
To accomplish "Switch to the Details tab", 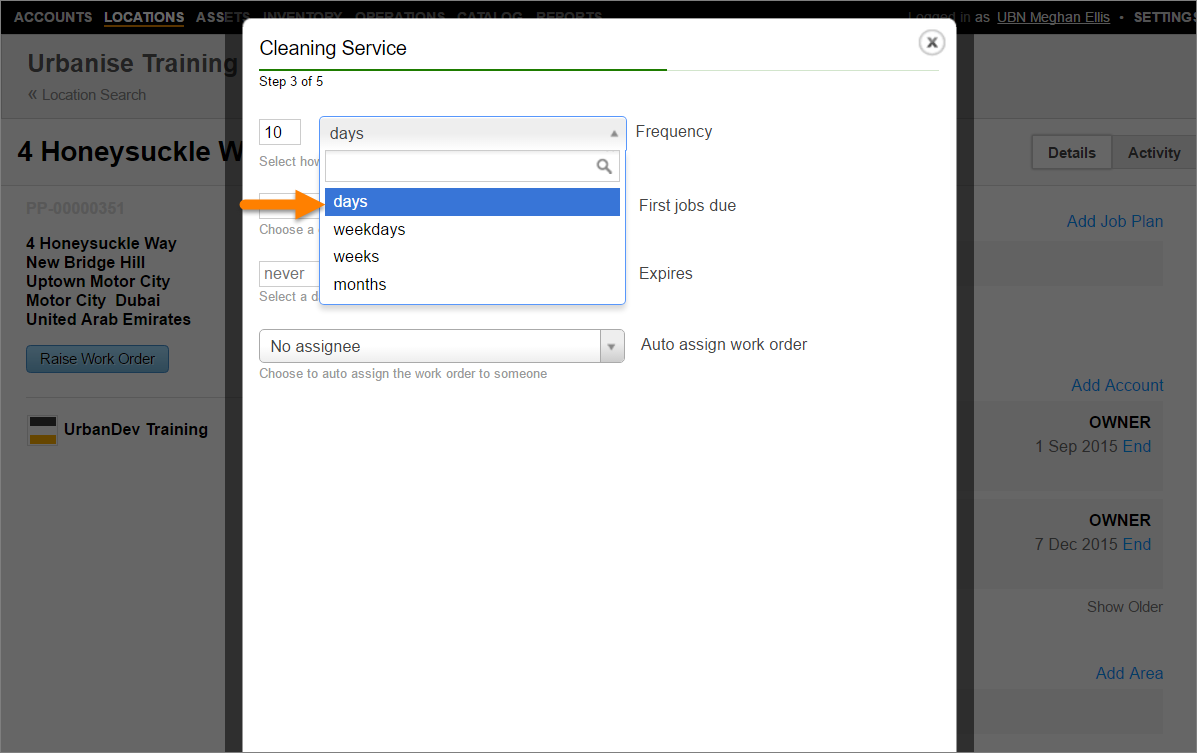I will pyautogui.click(x=1071, y=153).
